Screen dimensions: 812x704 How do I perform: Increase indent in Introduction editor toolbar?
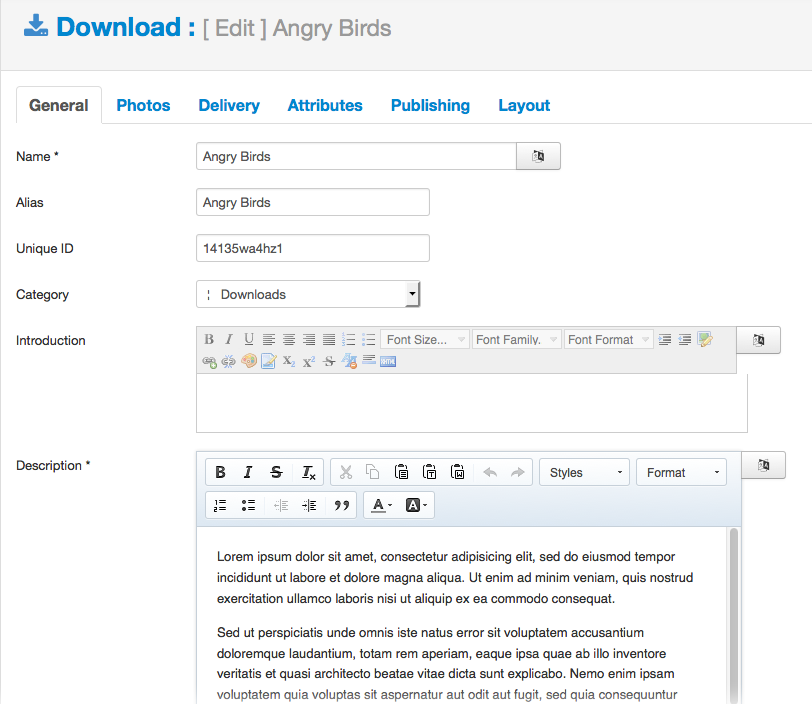[x=665, y=339]
